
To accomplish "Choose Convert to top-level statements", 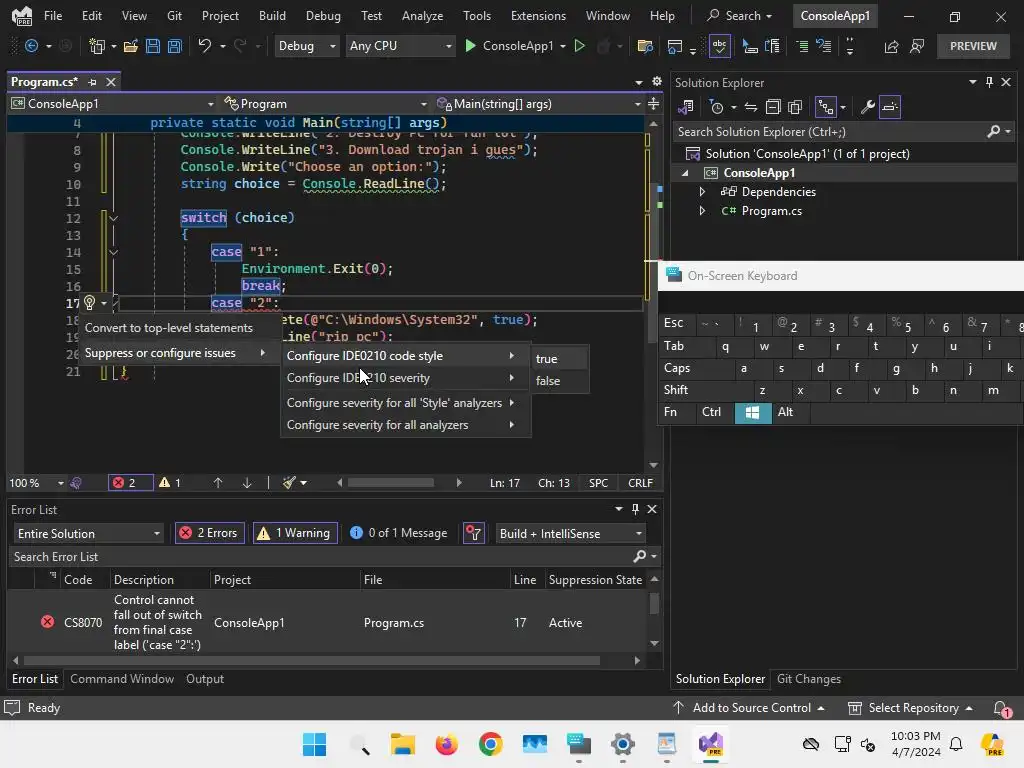I will pyautogui.click(x=168, y=328).
